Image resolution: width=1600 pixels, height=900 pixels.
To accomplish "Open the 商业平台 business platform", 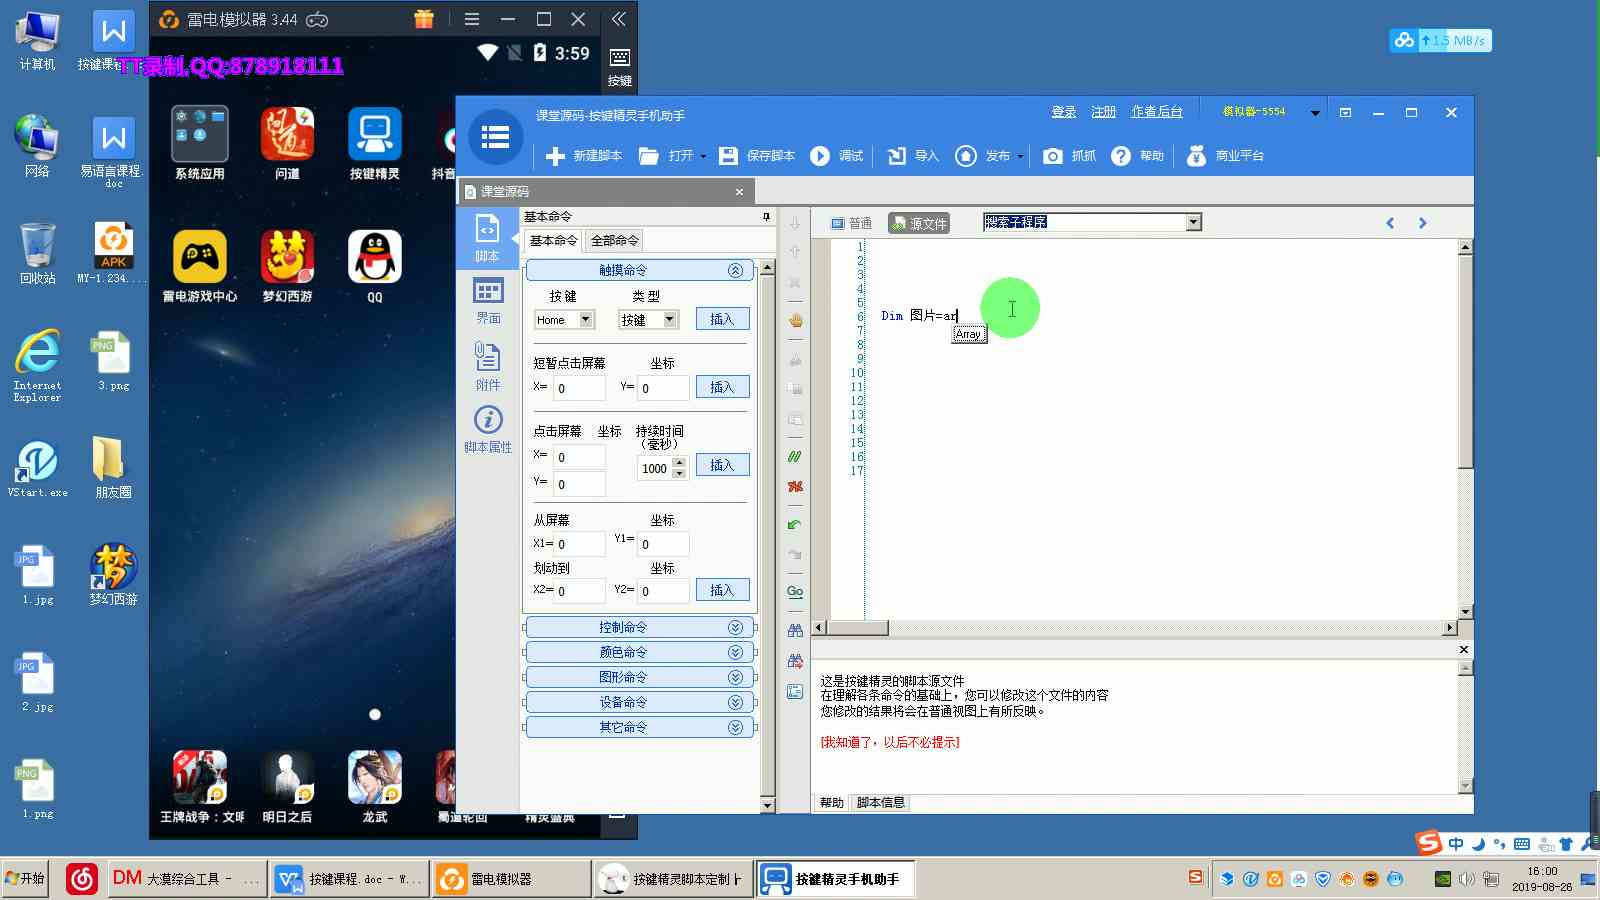I will coord(1226,156).
